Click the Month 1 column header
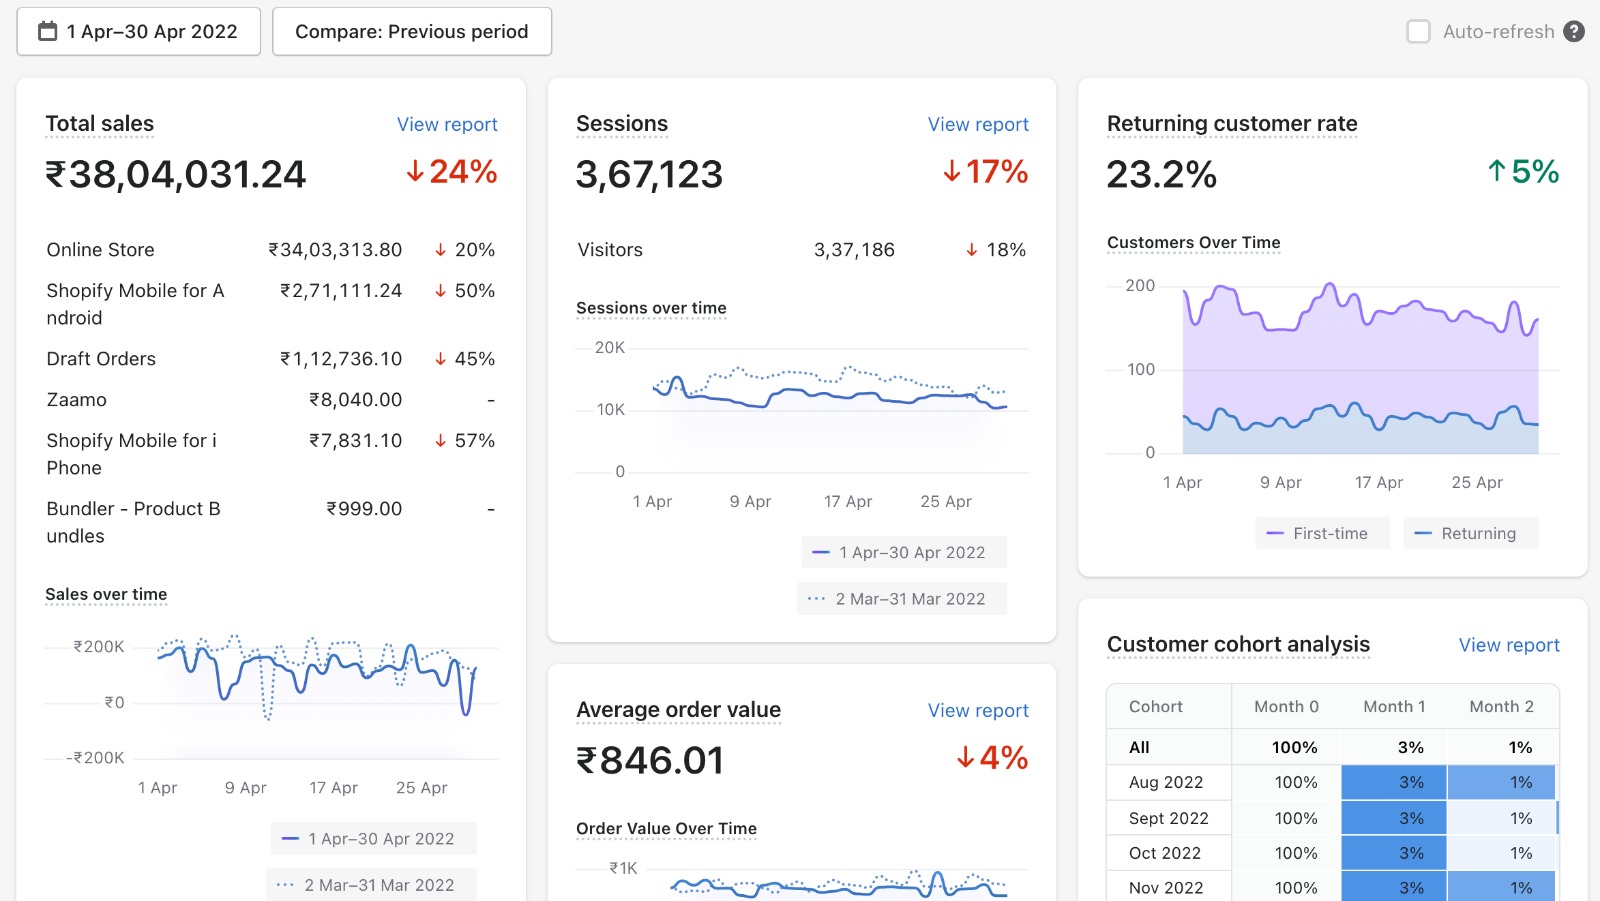 coord(1393,707)
